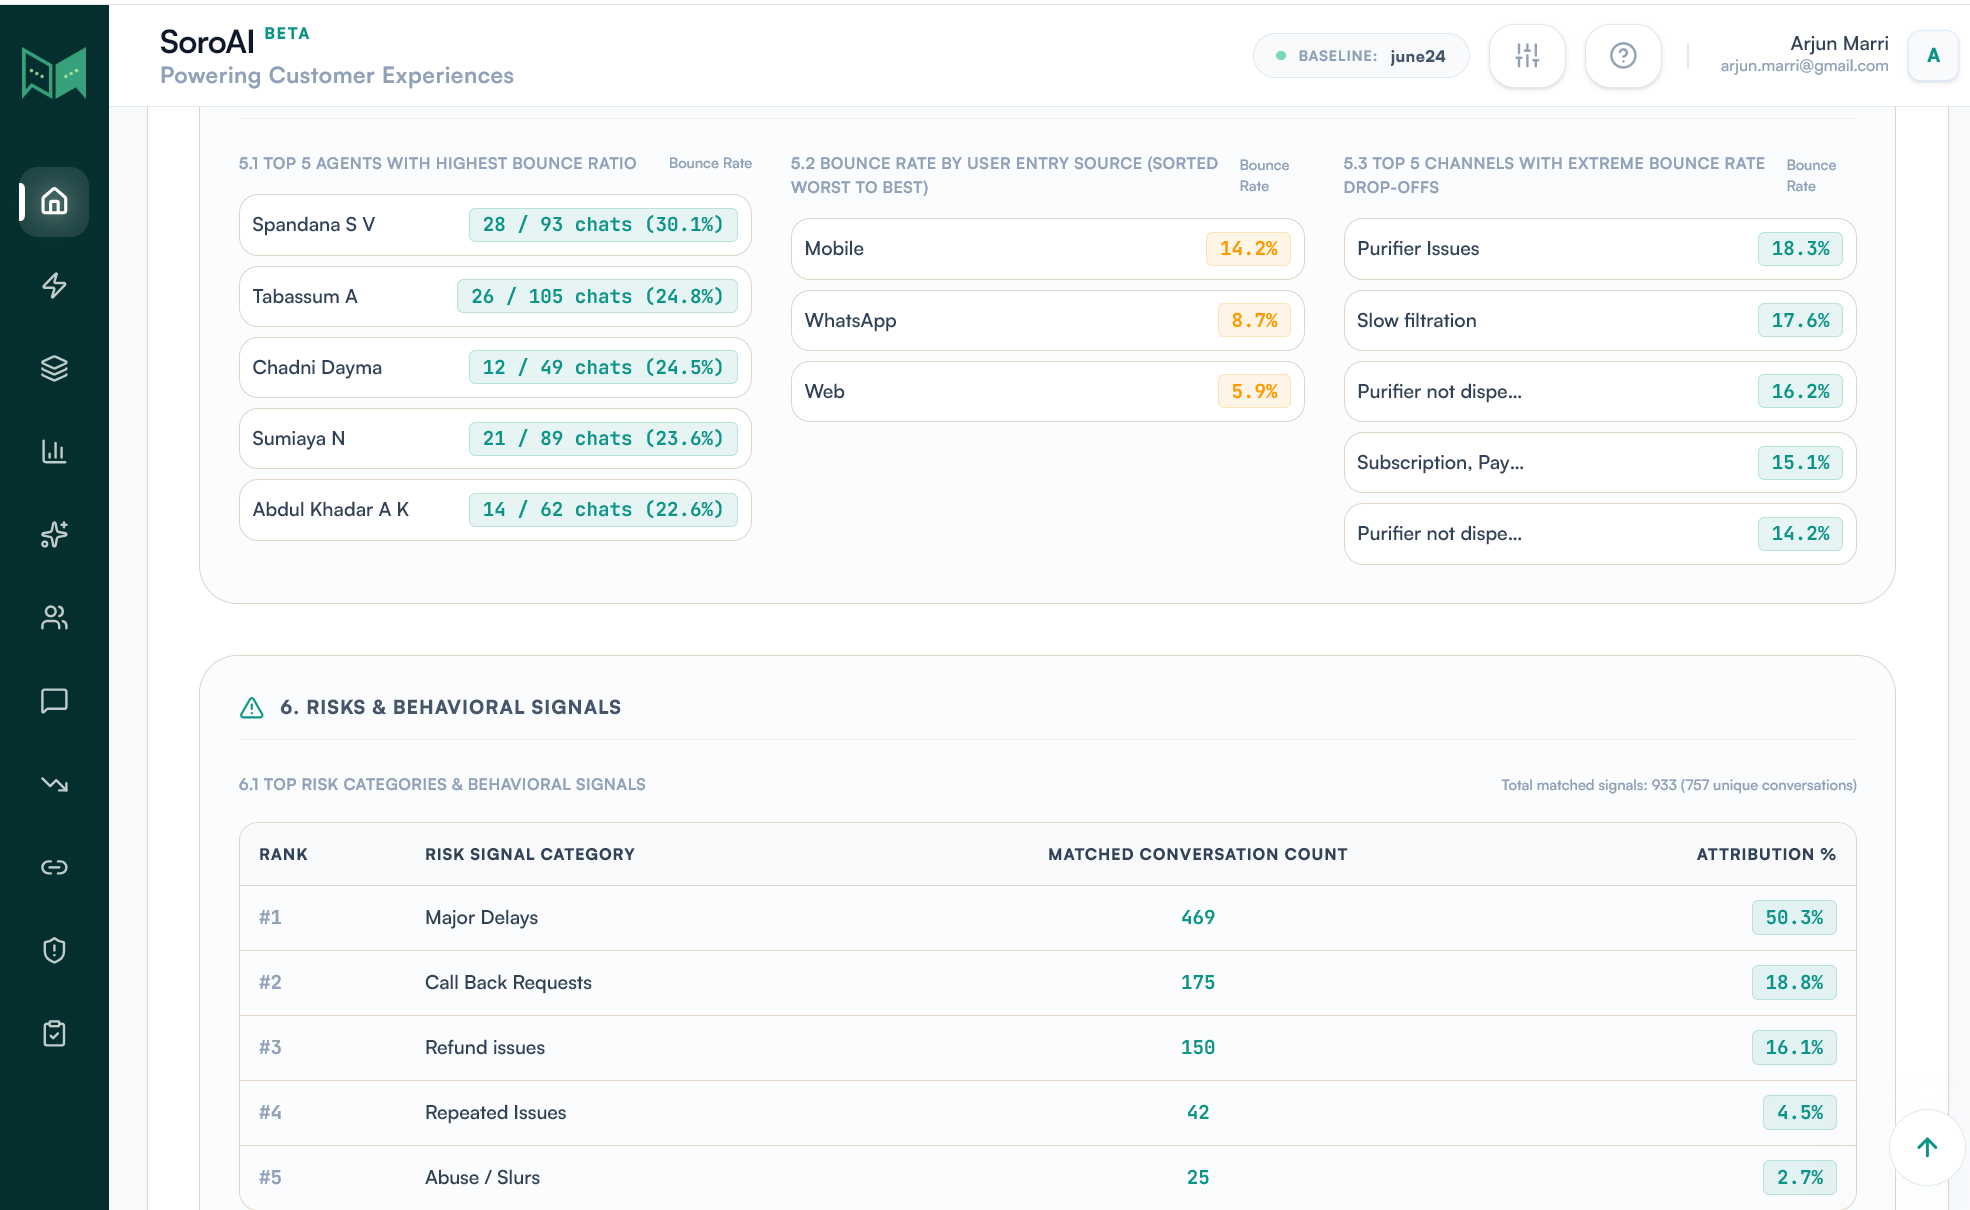
Task: Open the link integrations sidebar icon
Action: [x=54, y=866]
